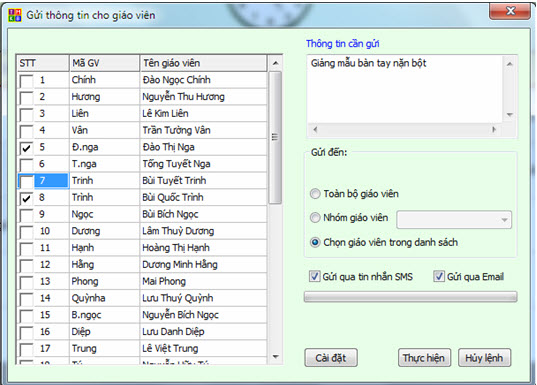Select the checkbox for Tống Tuyết Nga
The width and height of the screenshot is (537, 385).
(x=26, y=165)
